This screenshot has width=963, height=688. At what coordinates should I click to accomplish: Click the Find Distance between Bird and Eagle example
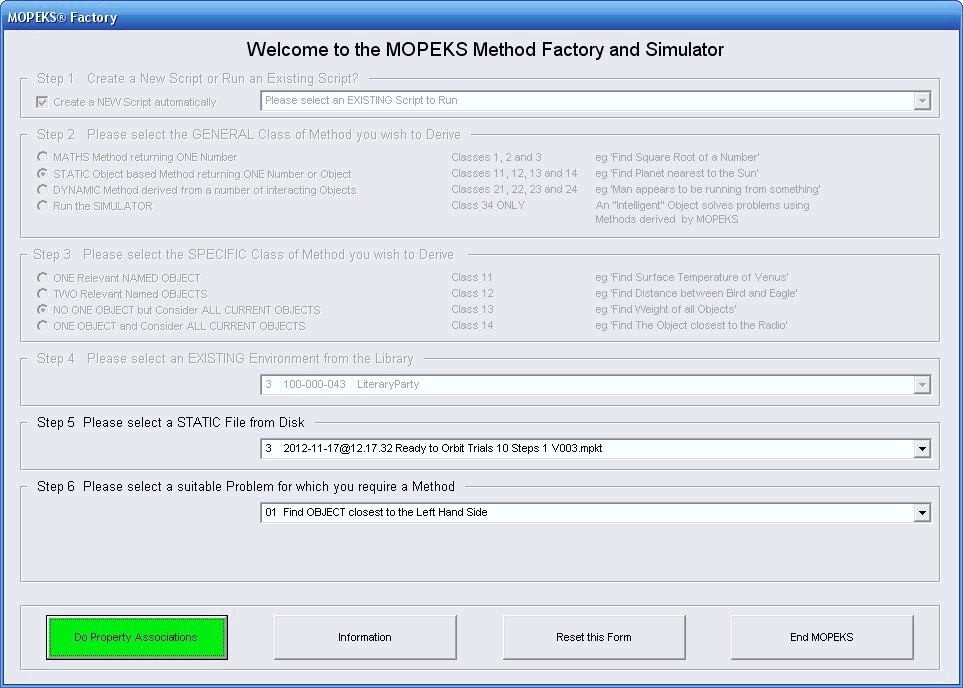click(x=696, y=294)
